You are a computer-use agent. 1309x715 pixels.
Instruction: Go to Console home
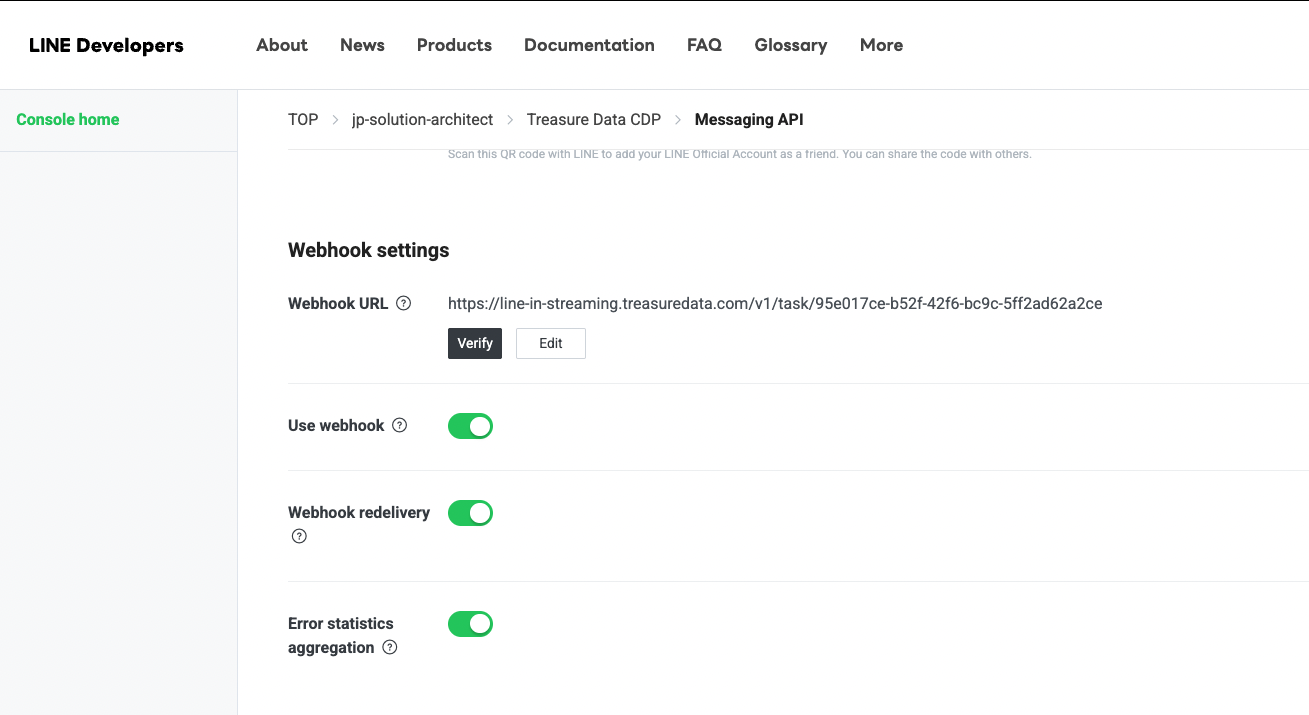click(x=67, y=119)
